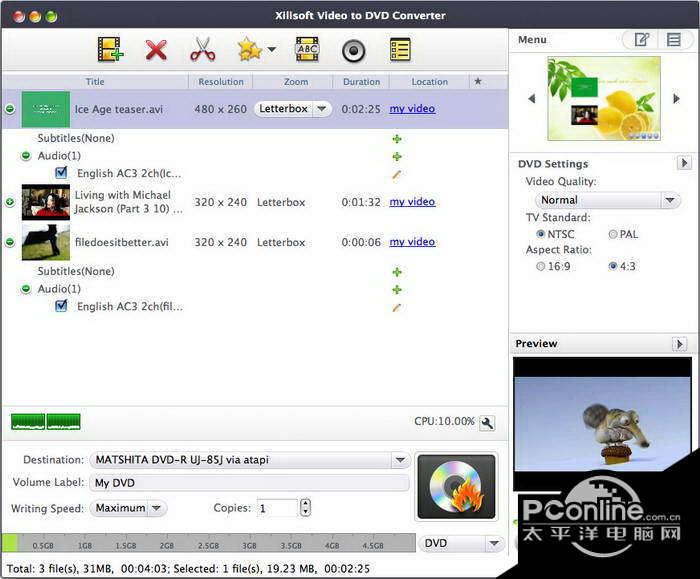Collapse Audio(1) under Ice Age teaser

coord(26,155)
